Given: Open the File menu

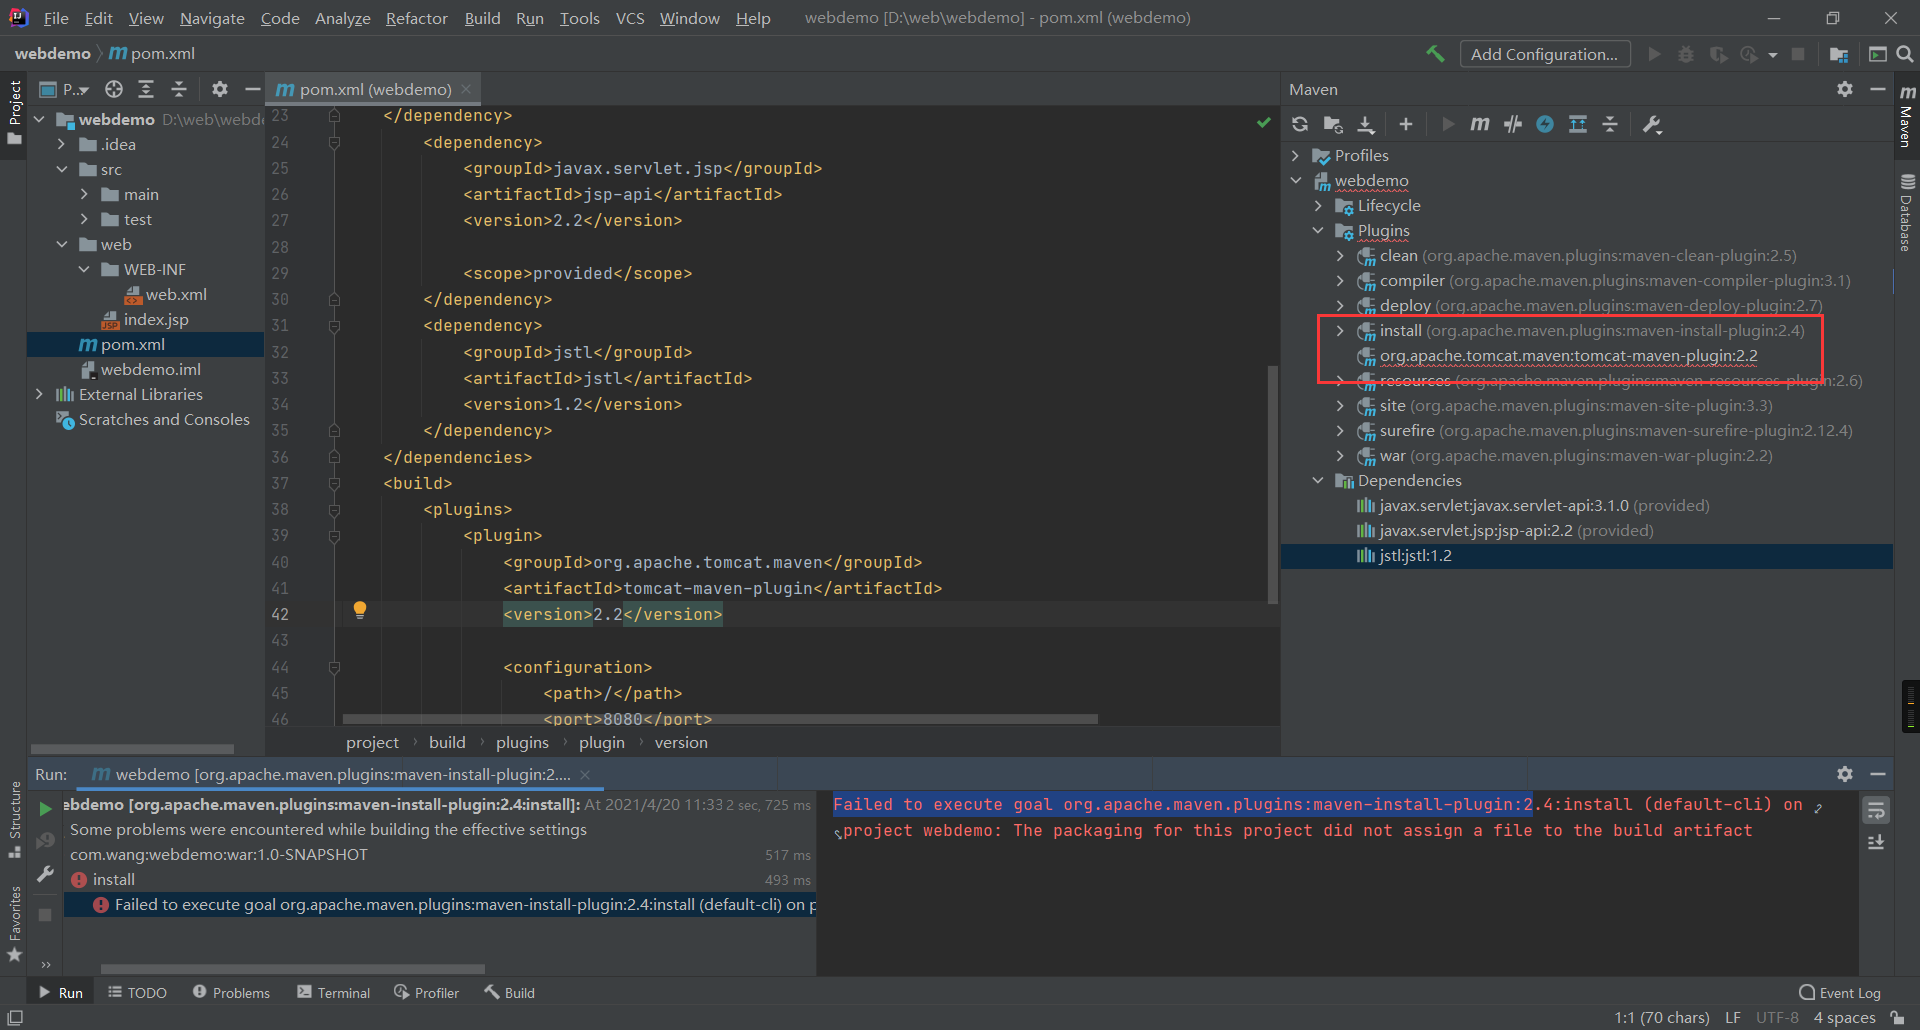Looking at the screenshot, I should tap(56, 18).
